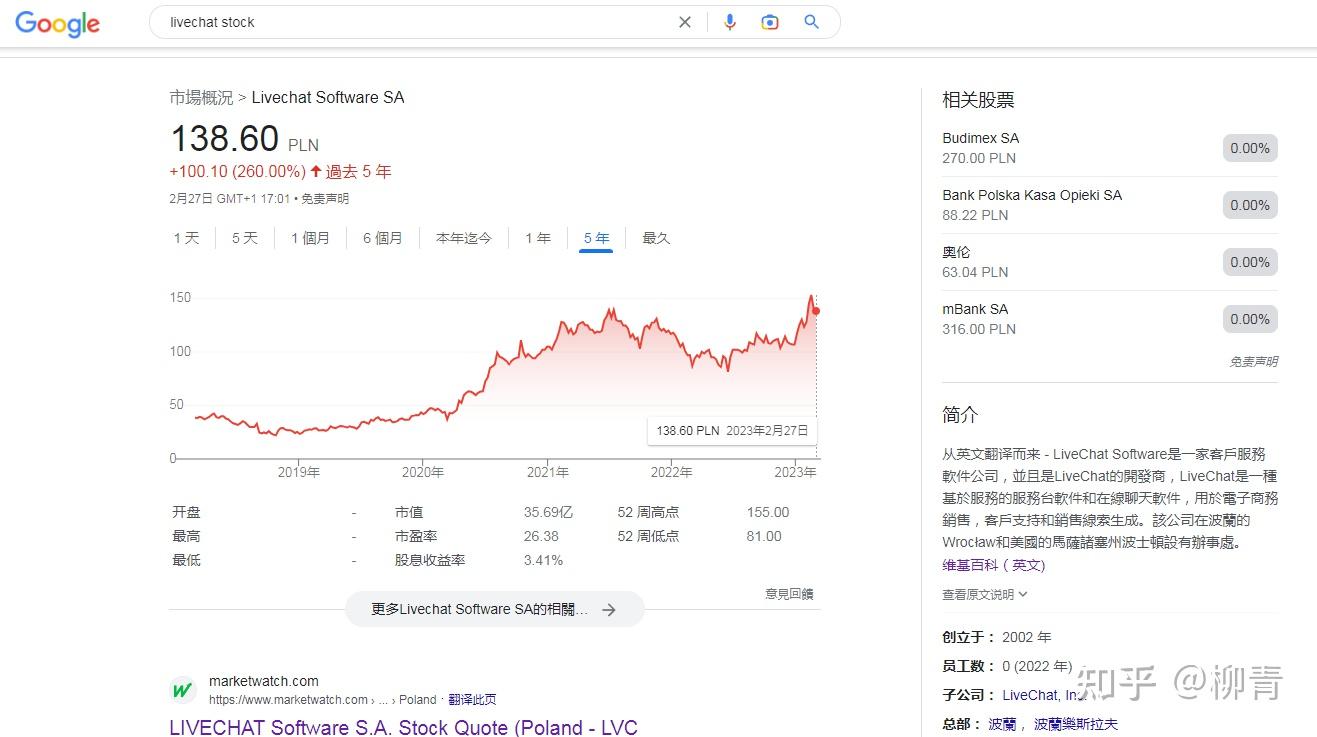Click the marketwatch.com favicon
Viewport: 1317px width, 737px height.
tap(182, 690)
